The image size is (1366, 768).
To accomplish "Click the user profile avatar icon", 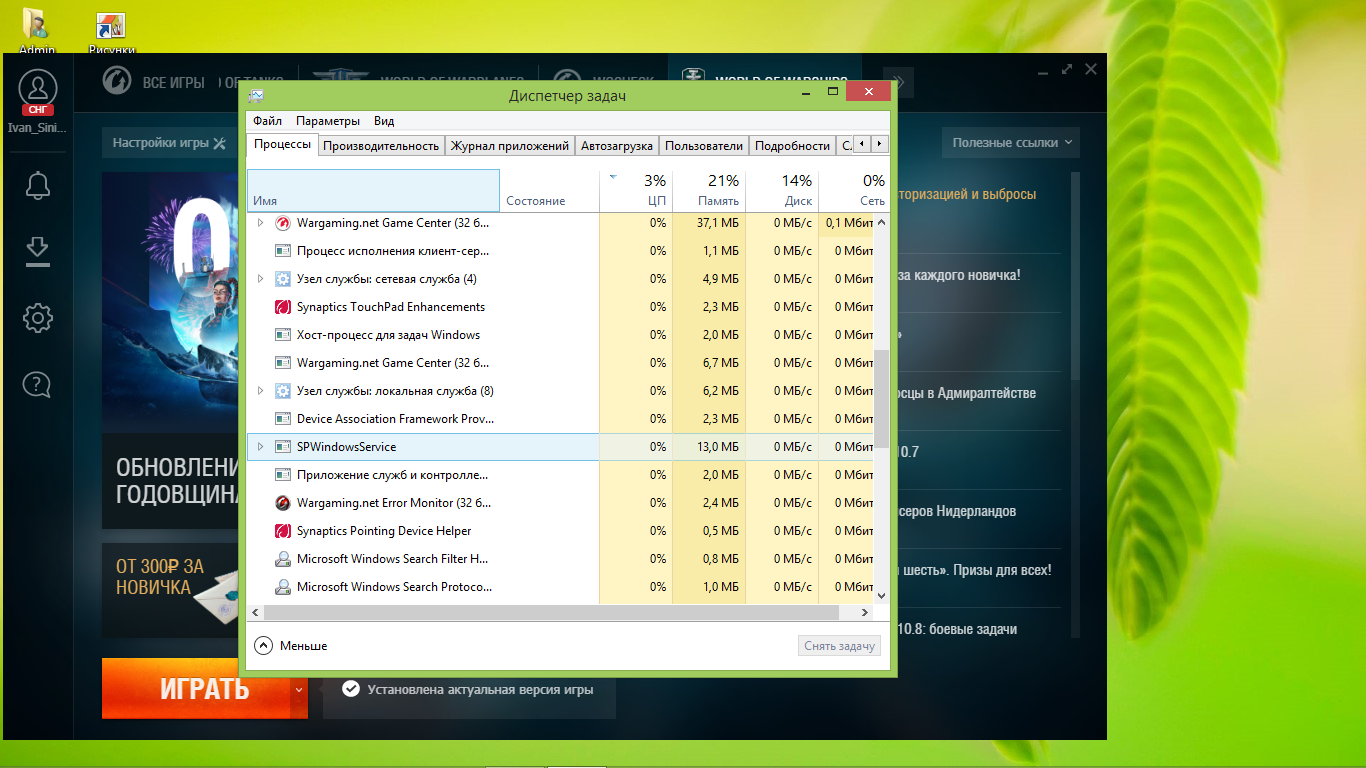I will click(38, 88).
